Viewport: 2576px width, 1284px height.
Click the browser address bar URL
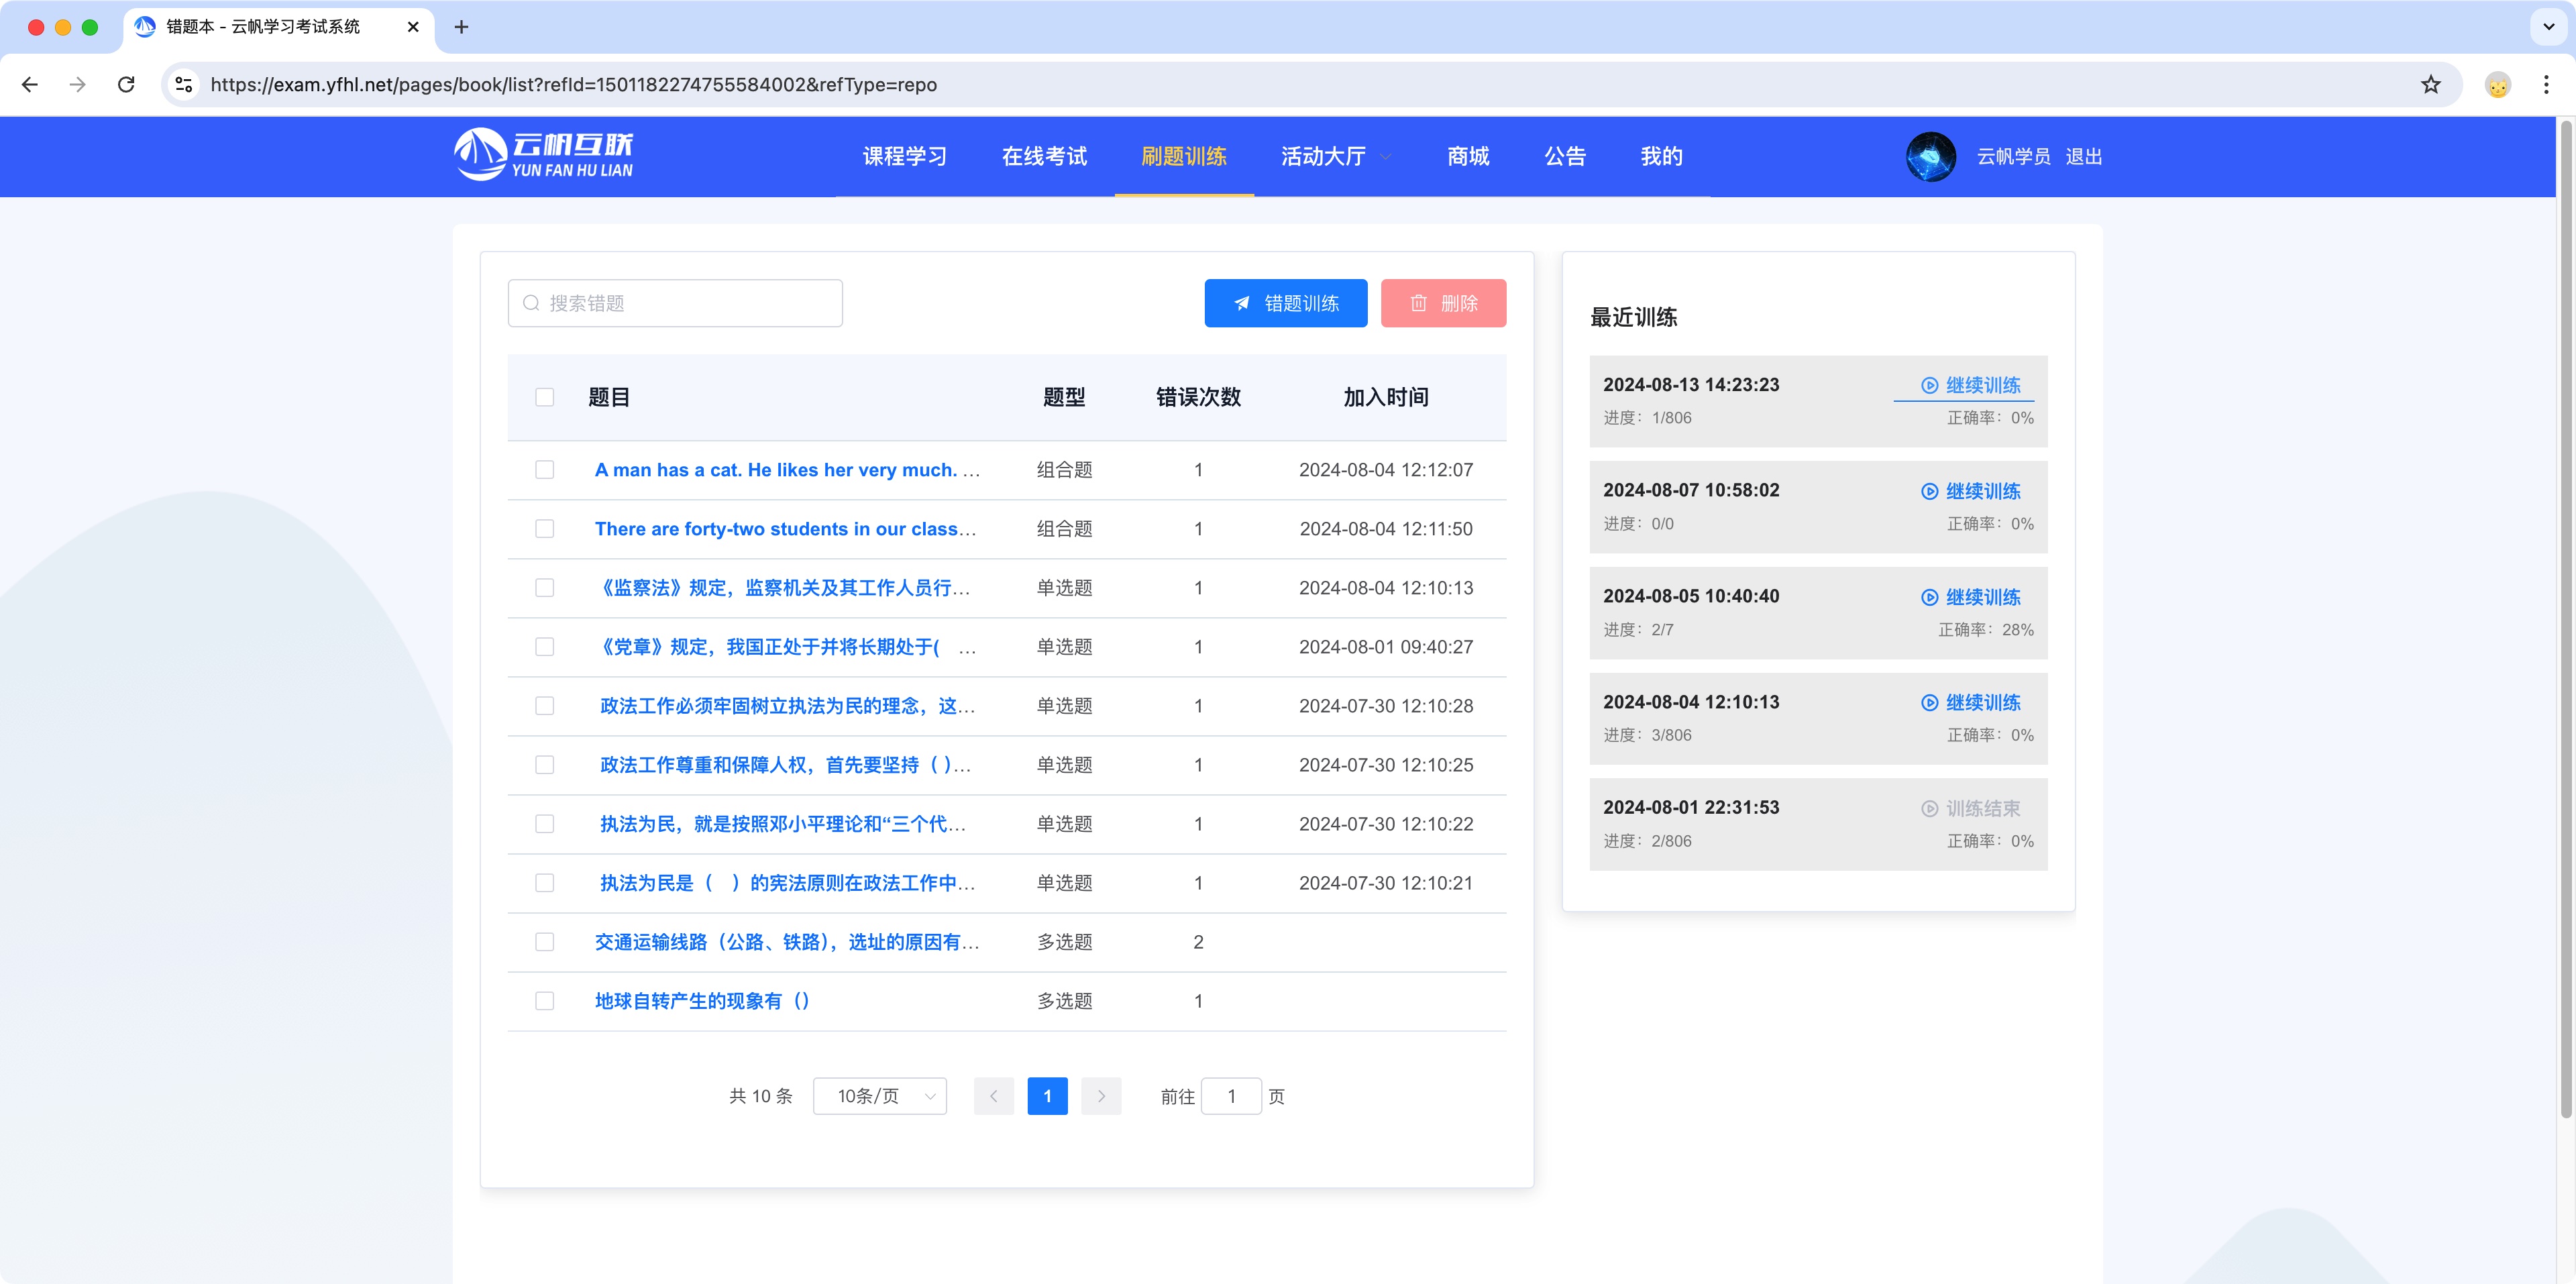tap(573, 85)
